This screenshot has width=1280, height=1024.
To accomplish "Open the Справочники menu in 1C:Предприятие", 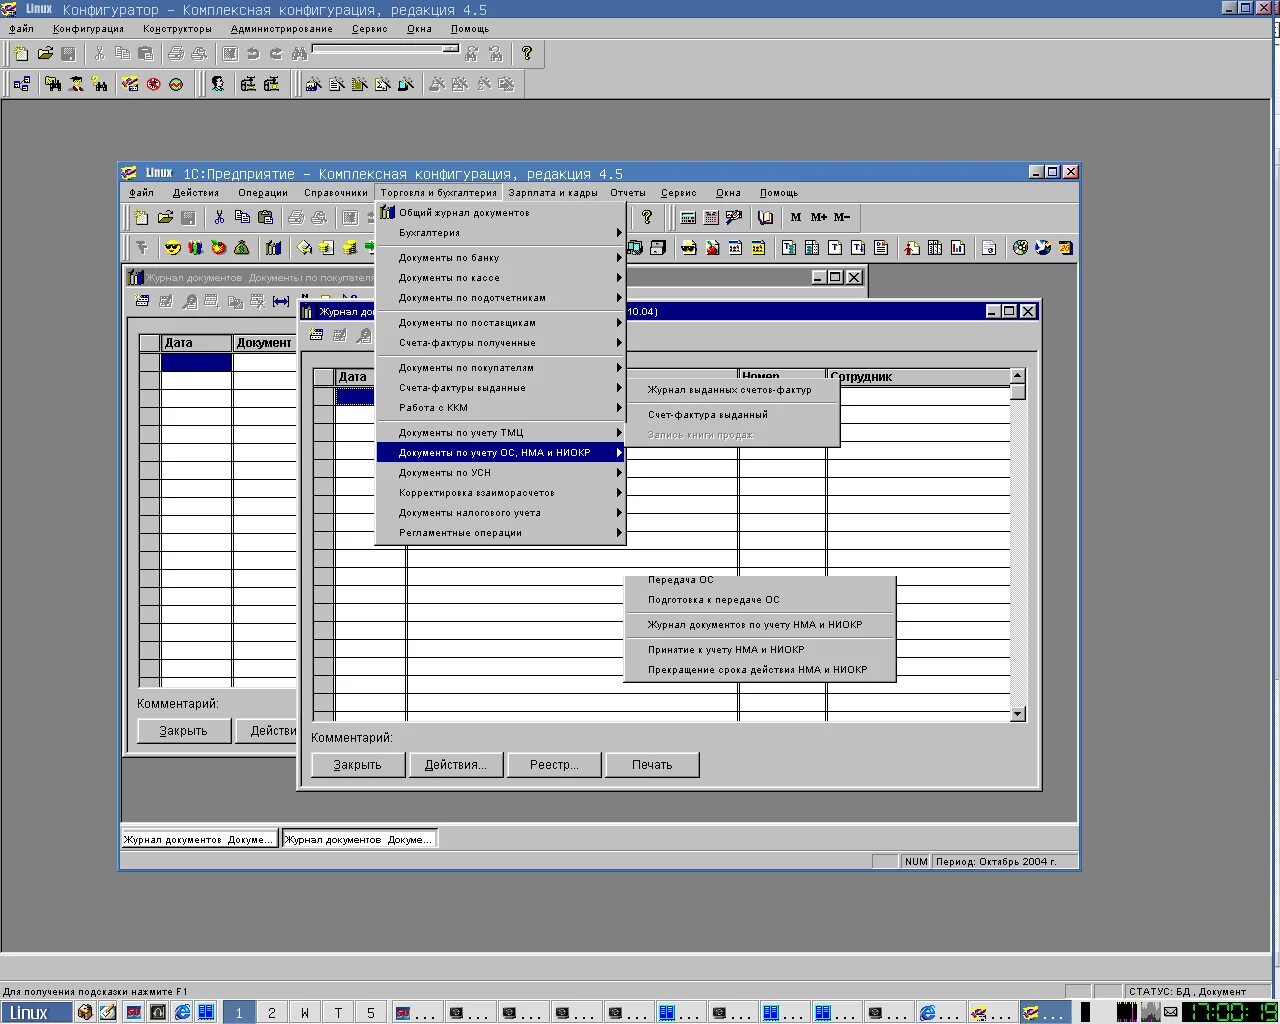I will tap(336, 193).
